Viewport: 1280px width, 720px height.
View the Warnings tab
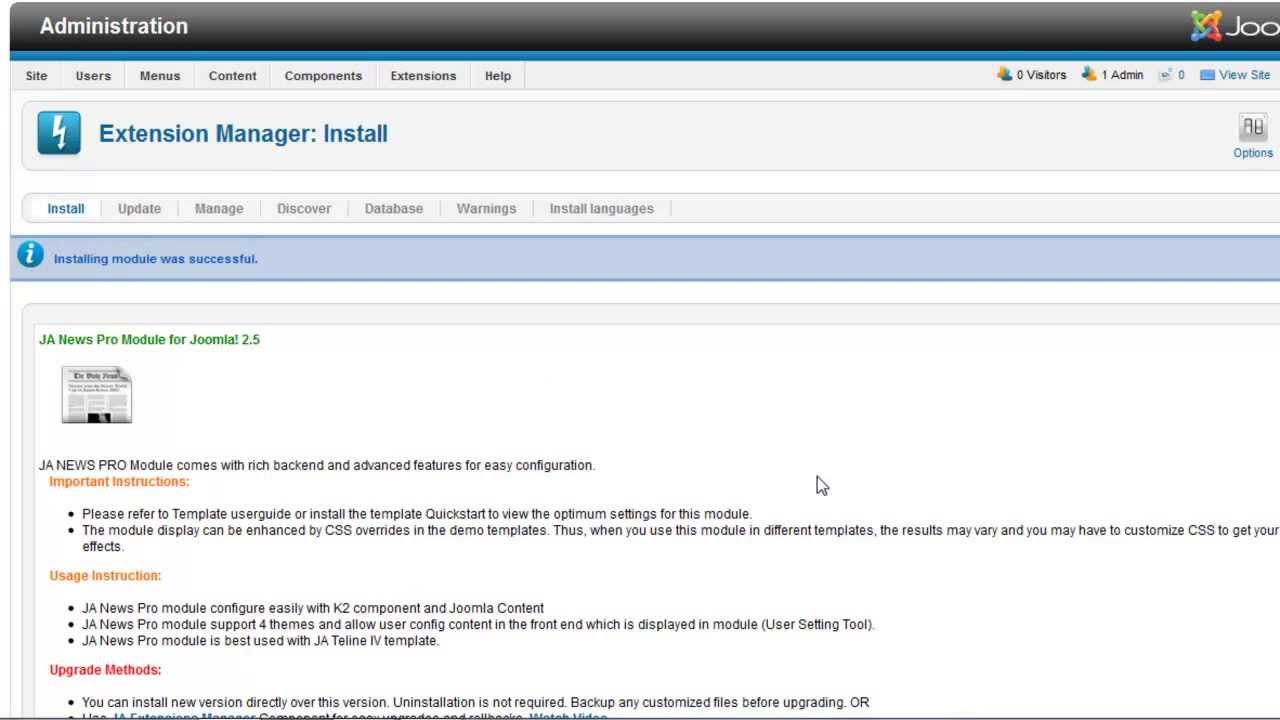(x=486, y=209)
